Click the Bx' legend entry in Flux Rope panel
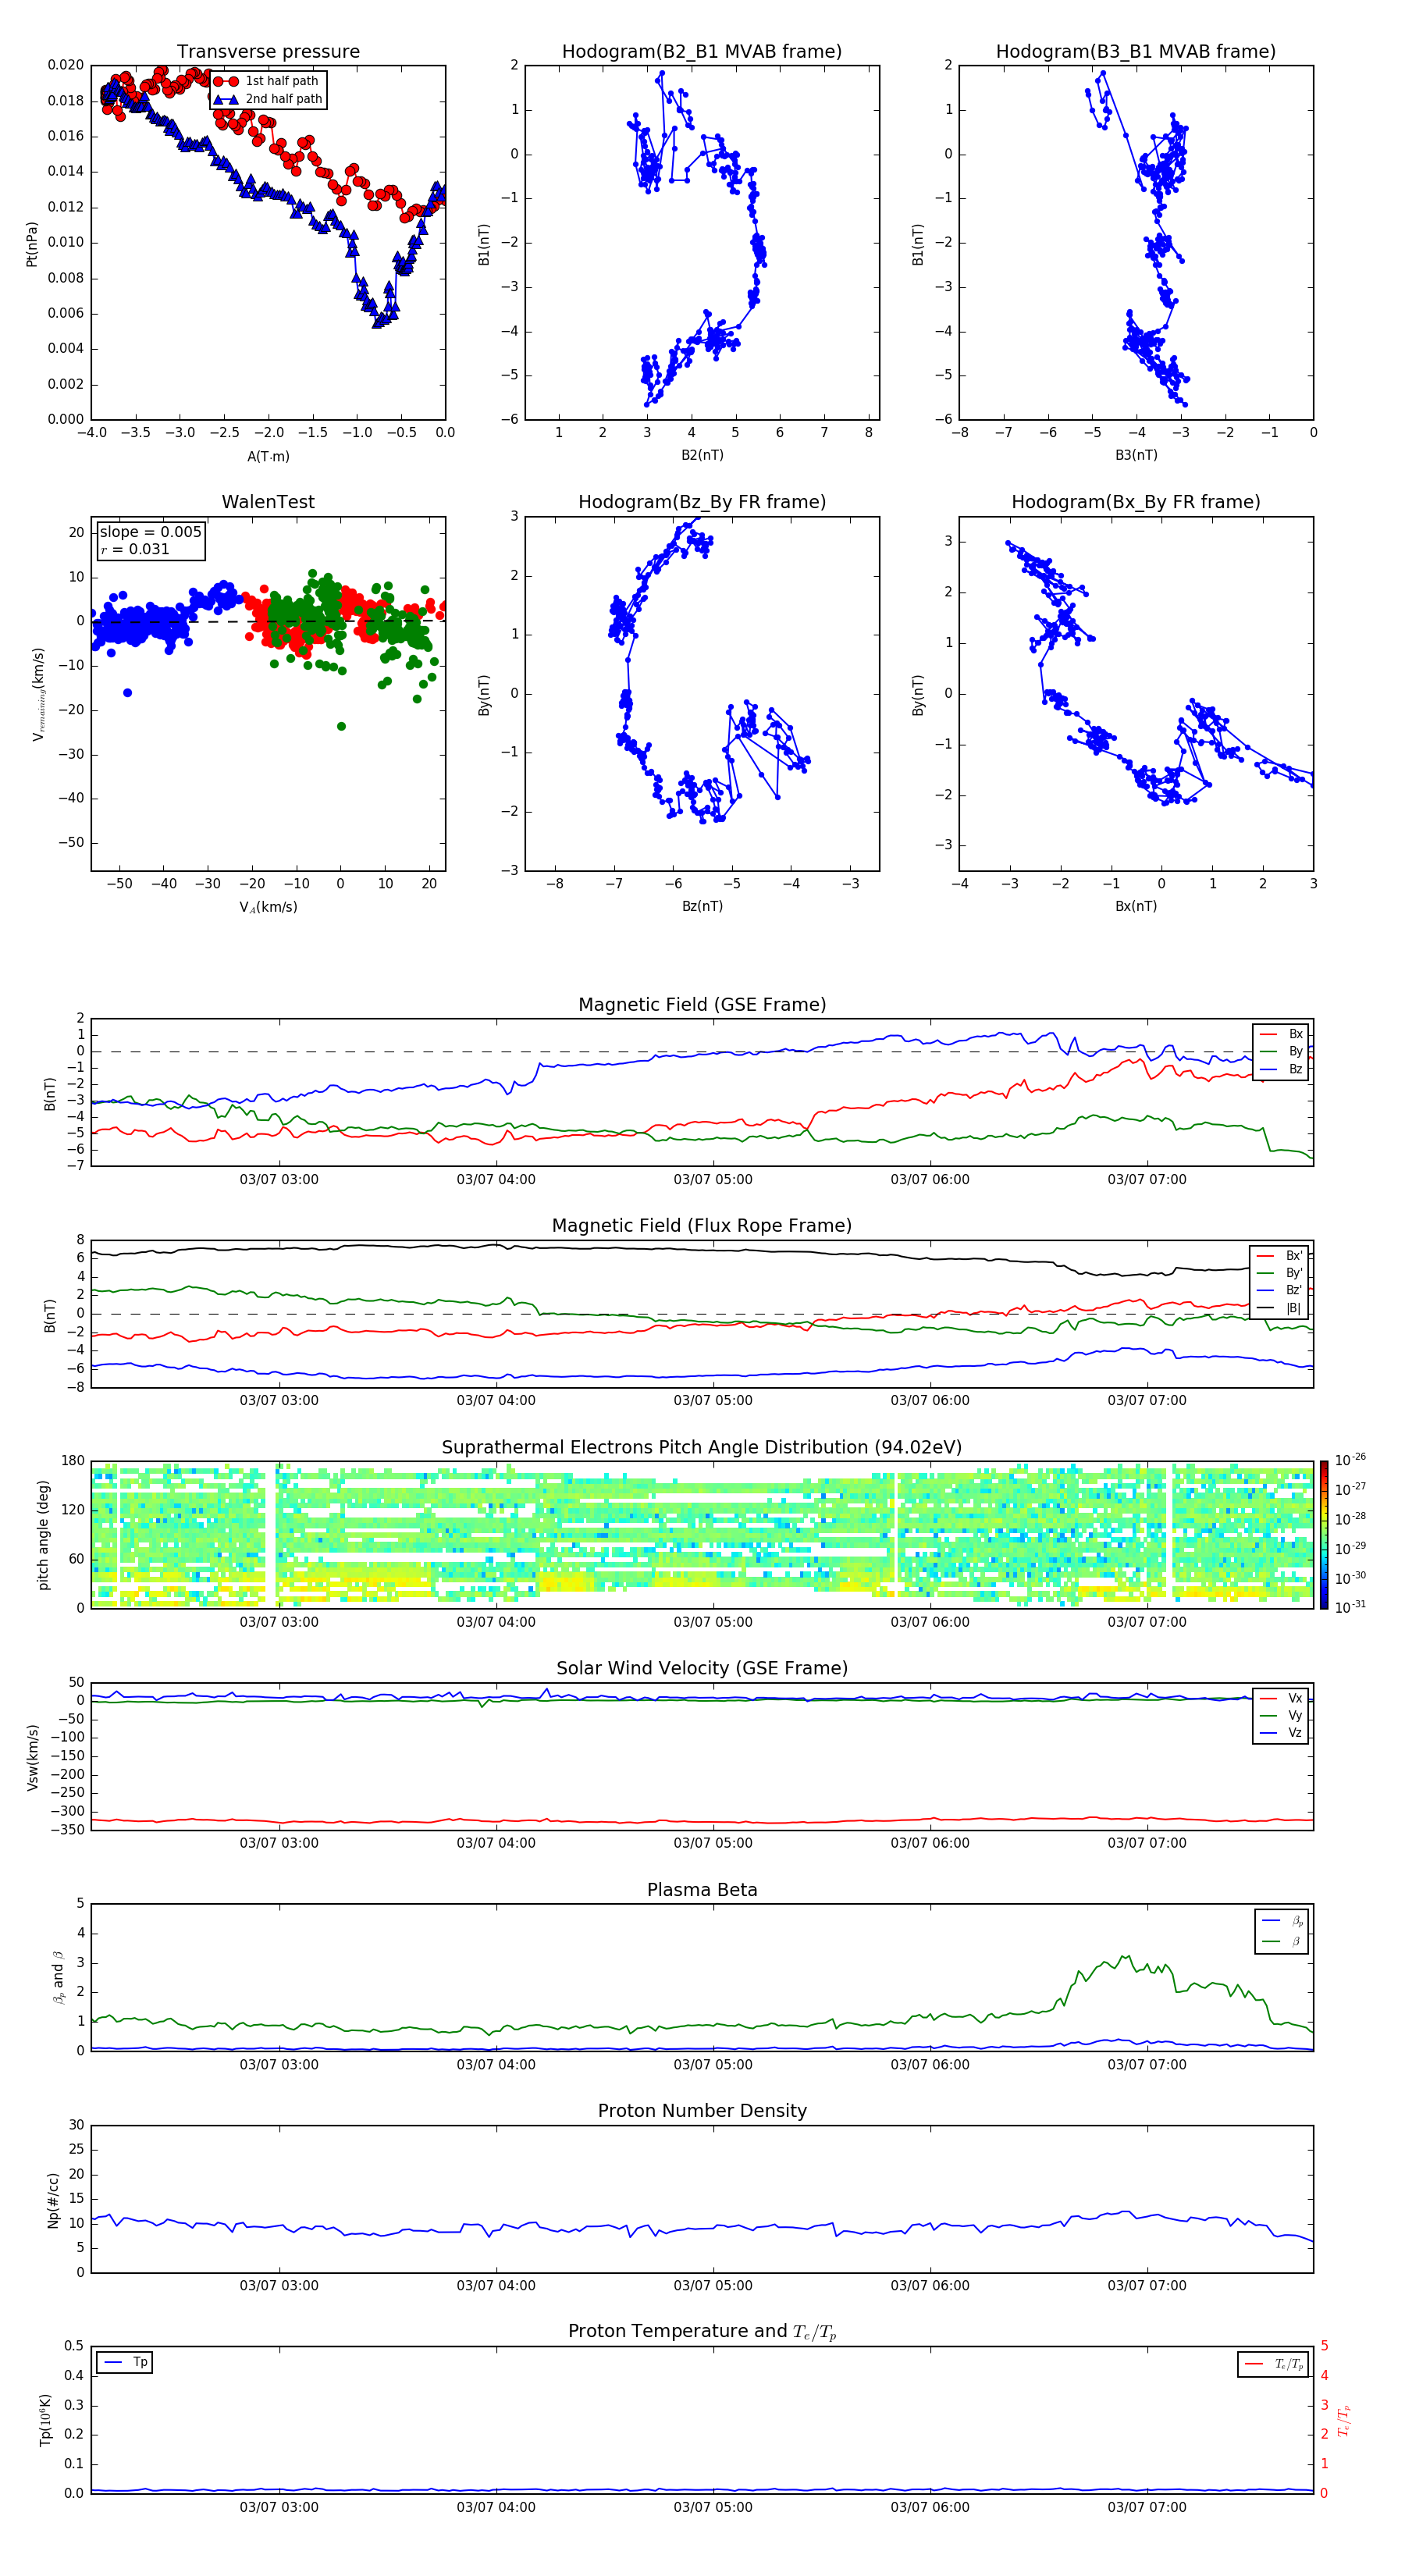1405x2576 pixels. pos(1280,1256)
